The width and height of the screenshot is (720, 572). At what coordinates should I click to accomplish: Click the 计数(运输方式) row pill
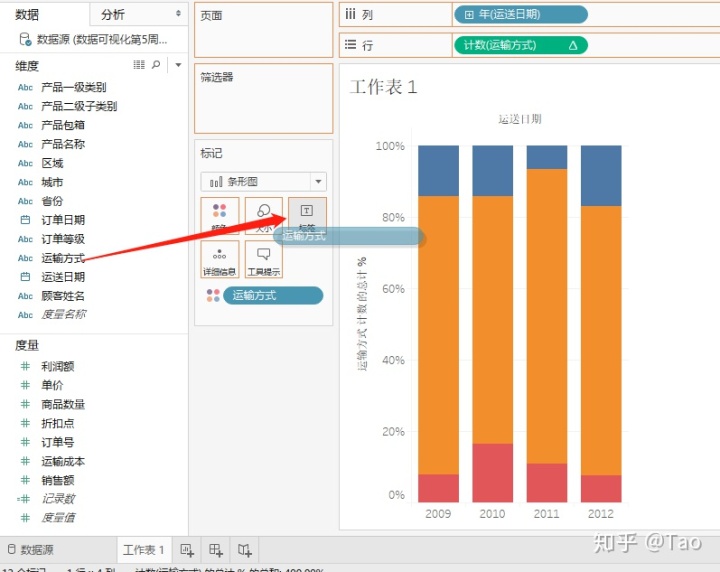(x=520, y=45)
